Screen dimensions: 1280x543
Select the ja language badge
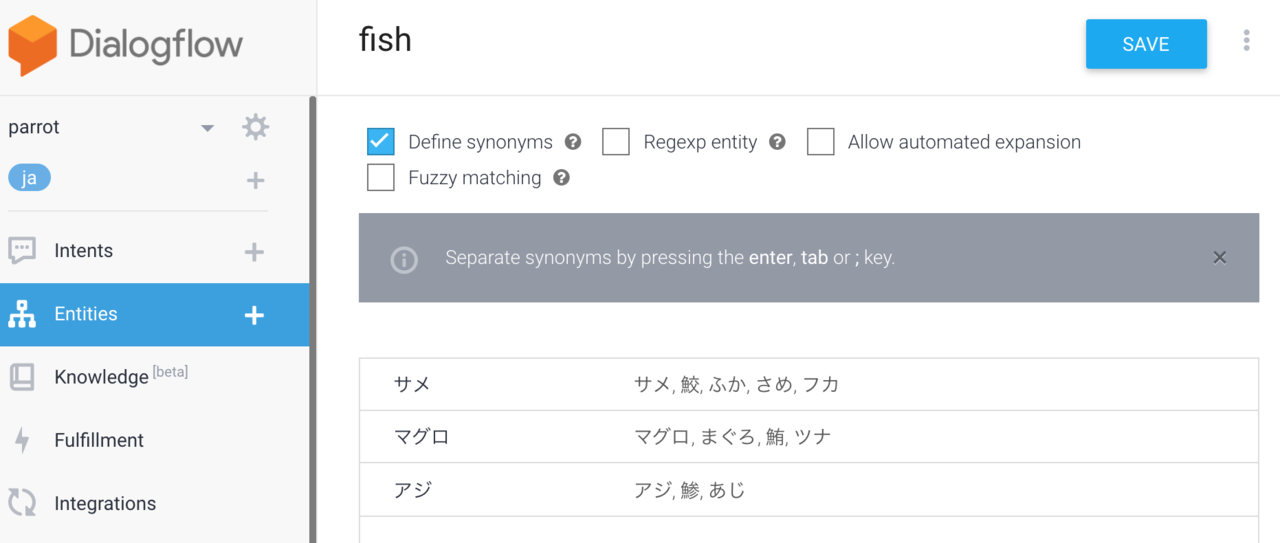(x=29, y=178)
